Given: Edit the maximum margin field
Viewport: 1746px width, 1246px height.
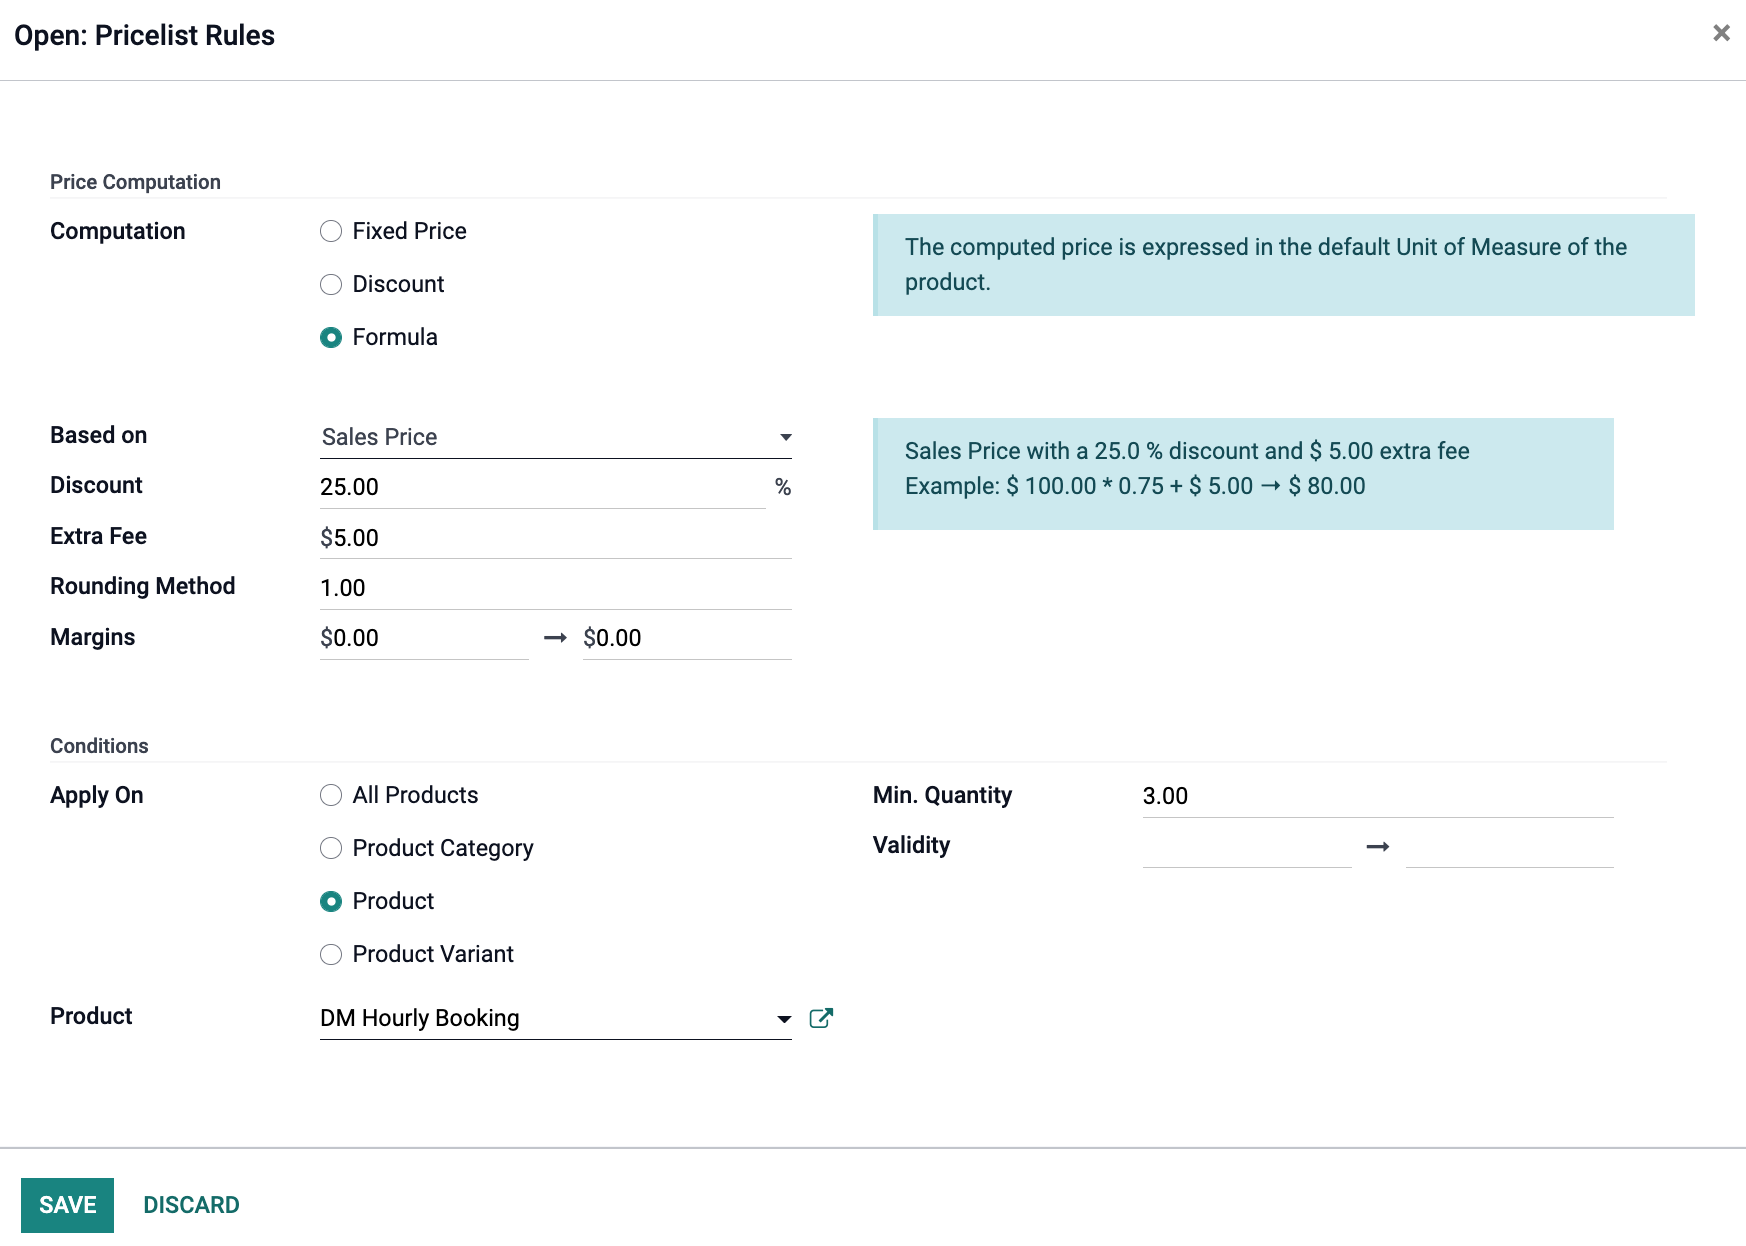Looking at the screenshot, I should pyautogui.click(x=687, y=638).
